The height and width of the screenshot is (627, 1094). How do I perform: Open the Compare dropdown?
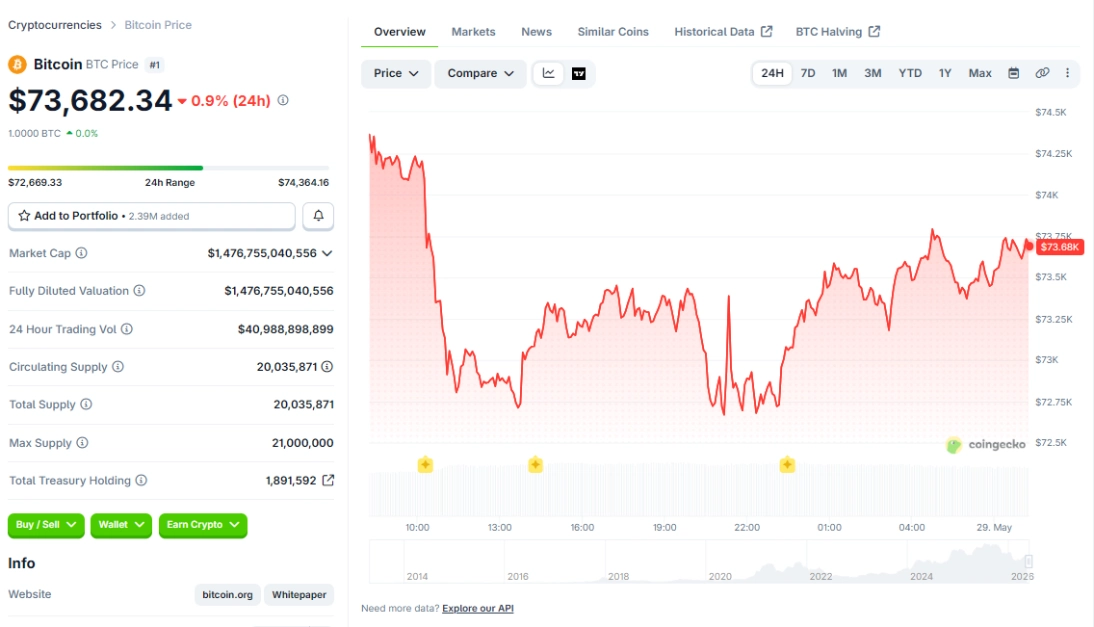tap(480, 73)
